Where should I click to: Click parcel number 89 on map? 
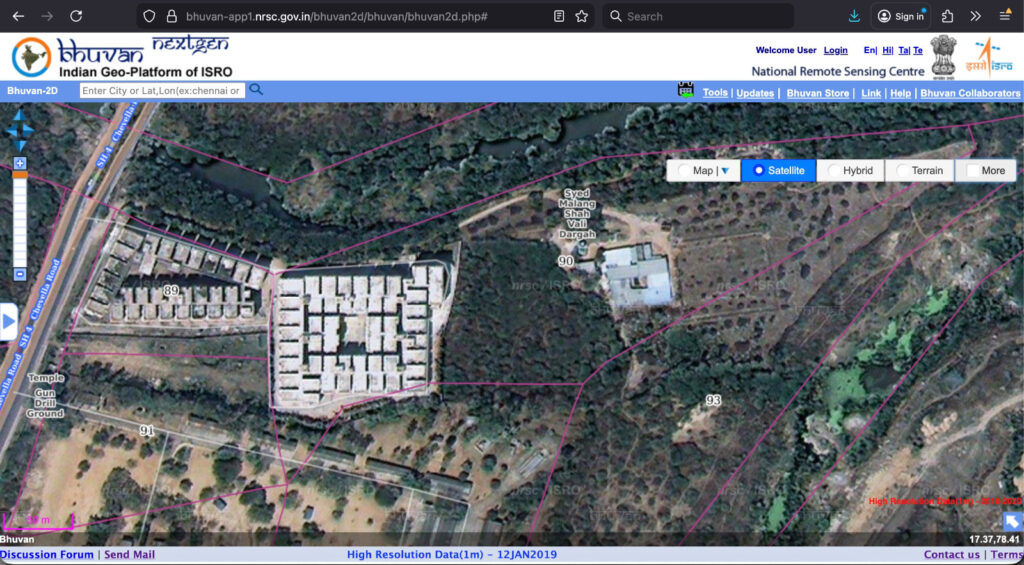pos(171,291)
